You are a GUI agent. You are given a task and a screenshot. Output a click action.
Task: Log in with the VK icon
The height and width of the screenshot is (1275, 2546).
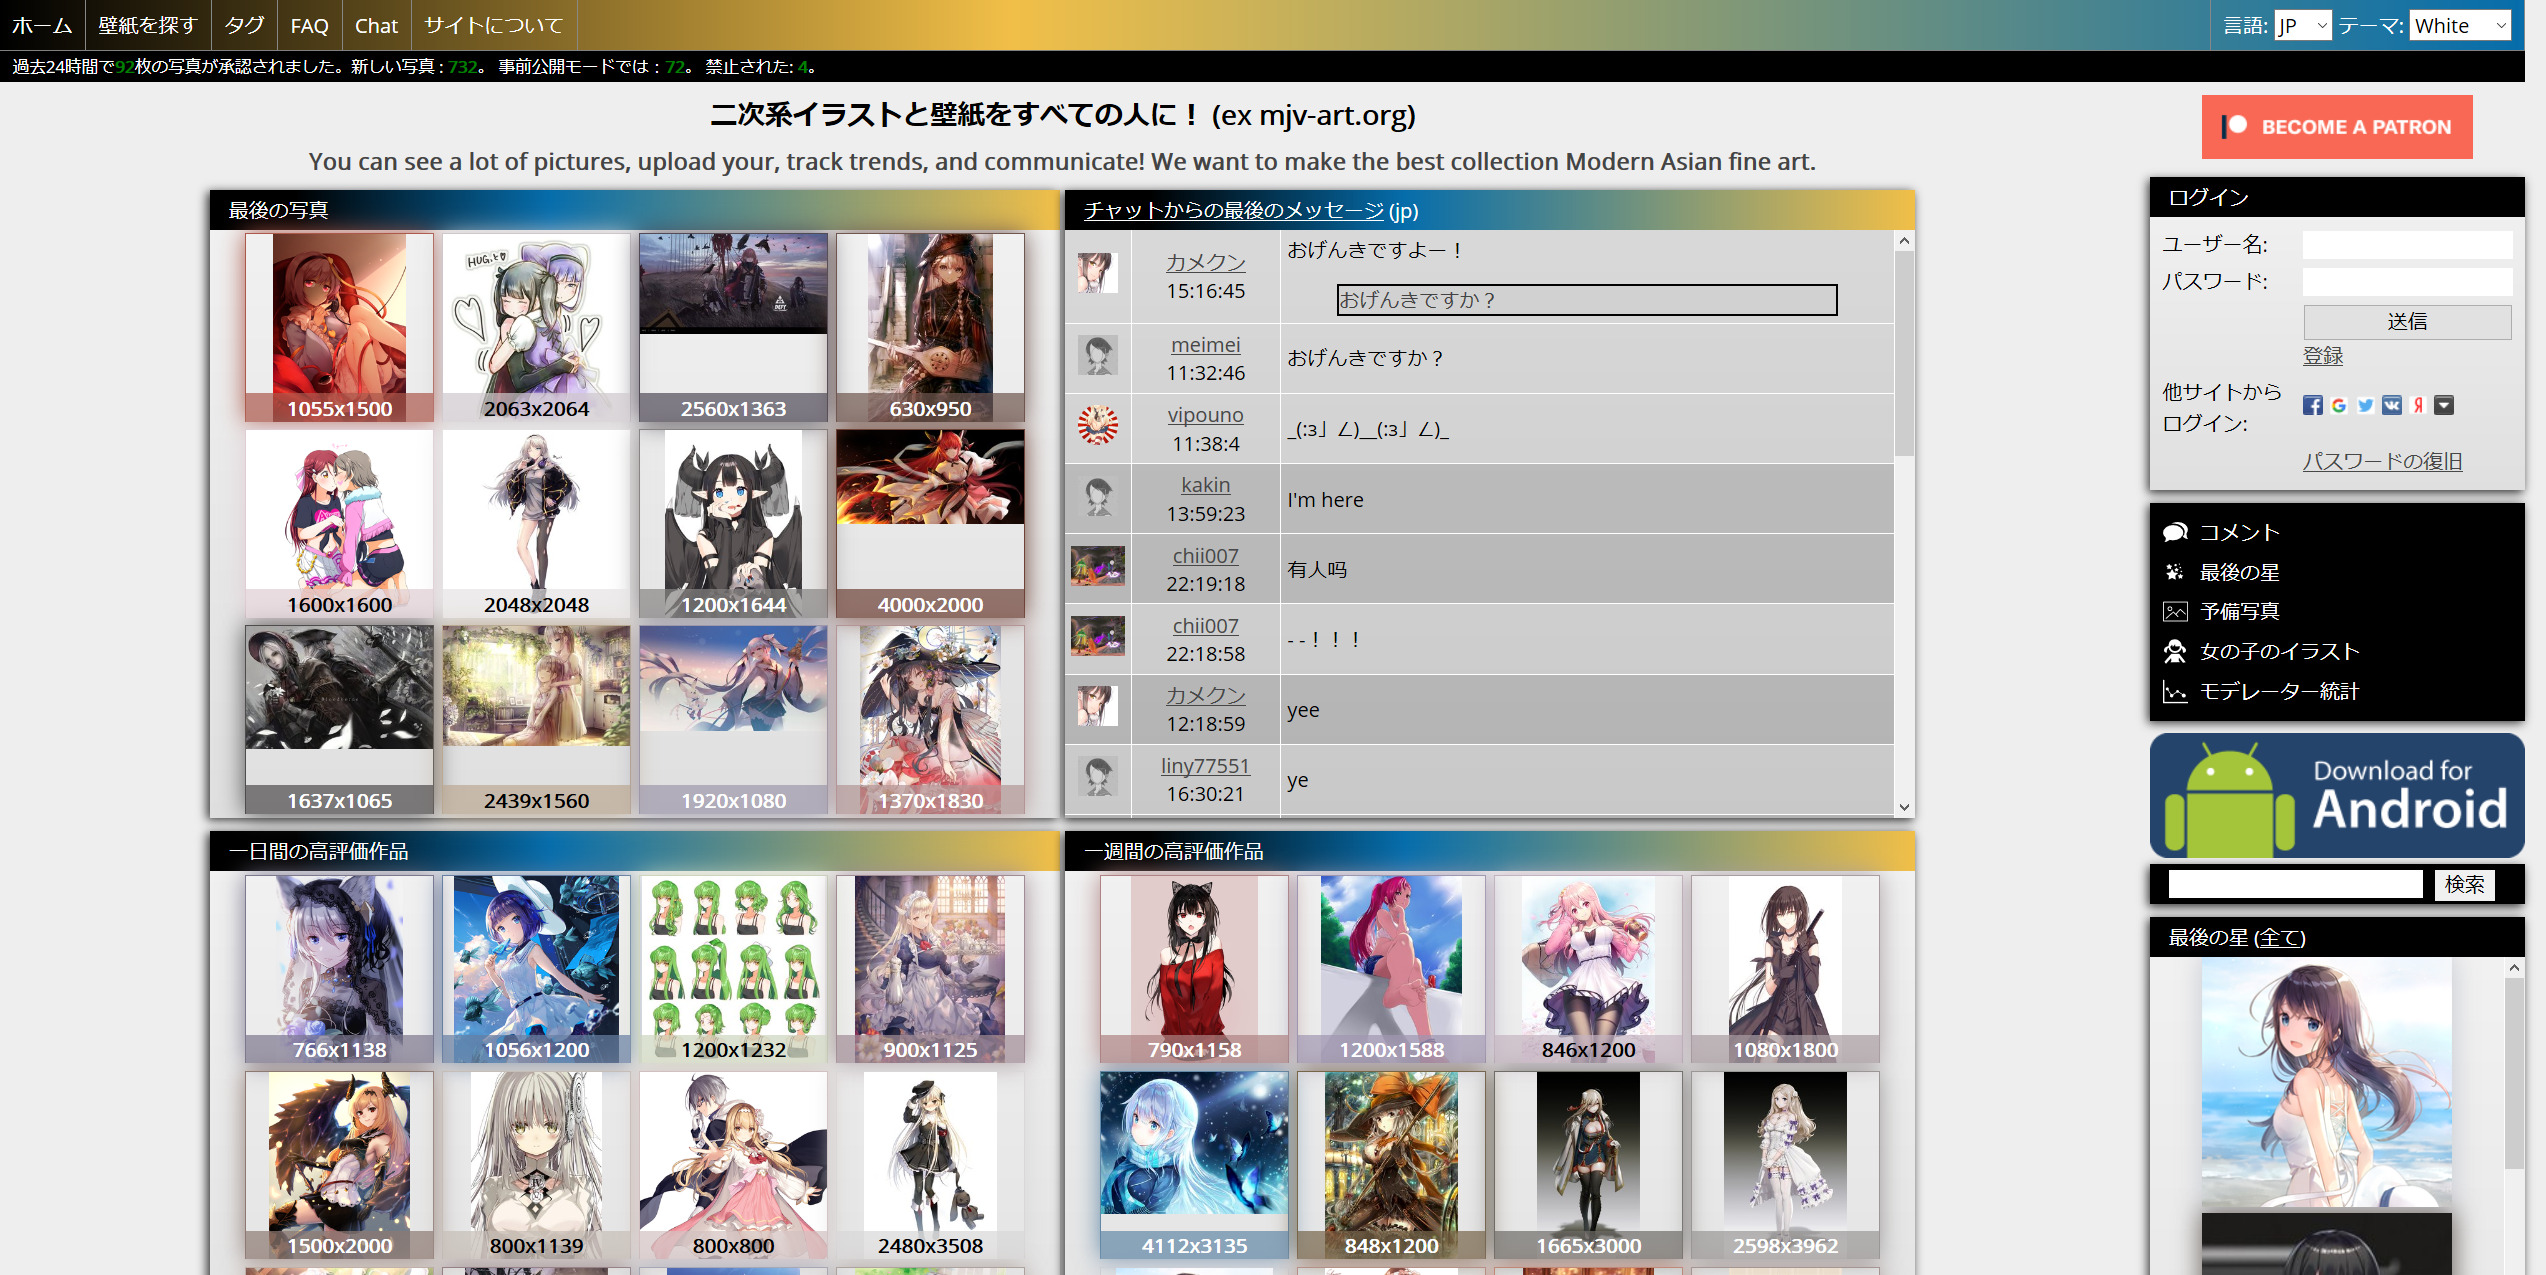2391,405
